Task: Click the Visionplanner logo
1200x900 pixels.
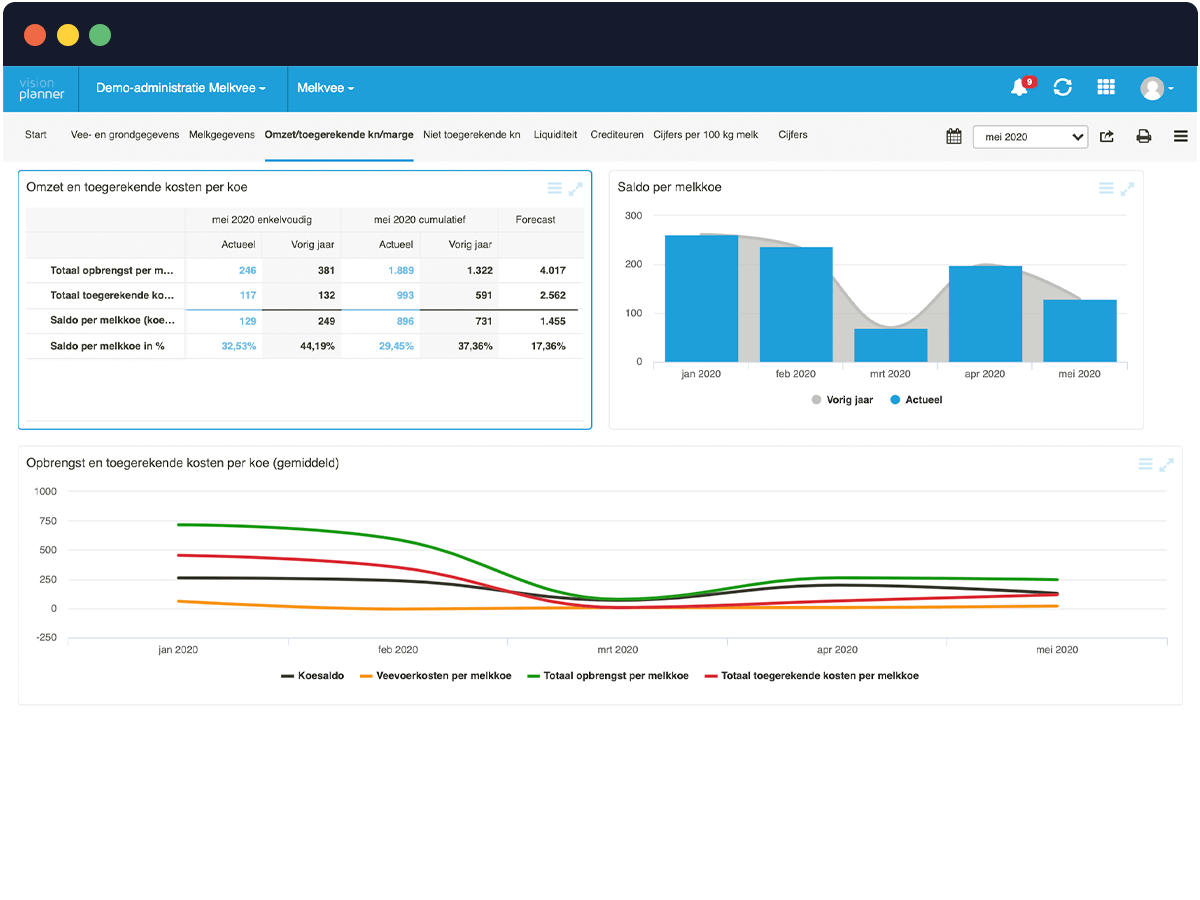Action: click(41, 88)
